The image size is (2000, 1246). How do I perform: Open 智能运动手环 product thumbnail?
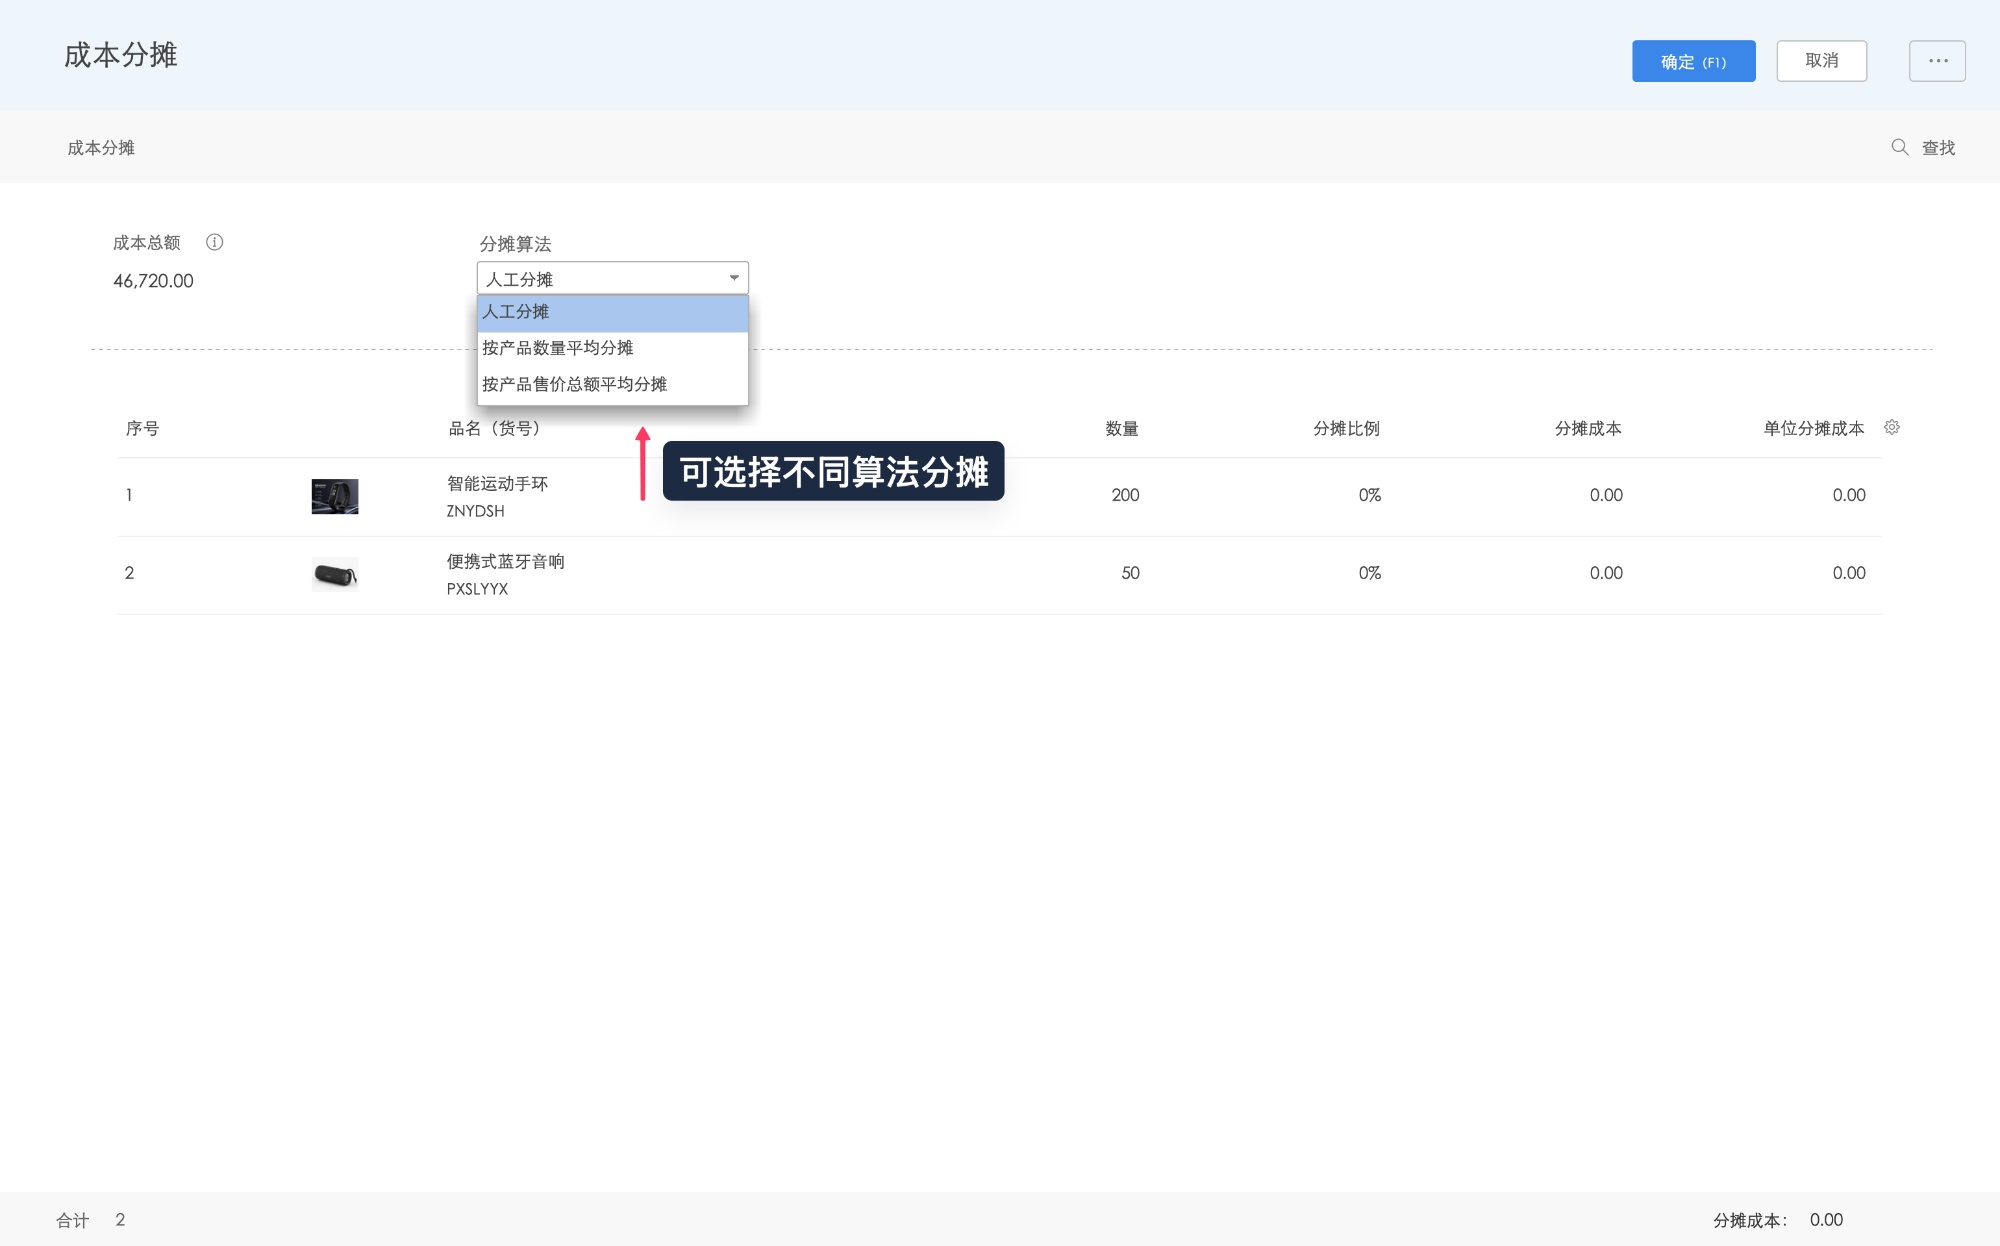(x=335, y=496)
